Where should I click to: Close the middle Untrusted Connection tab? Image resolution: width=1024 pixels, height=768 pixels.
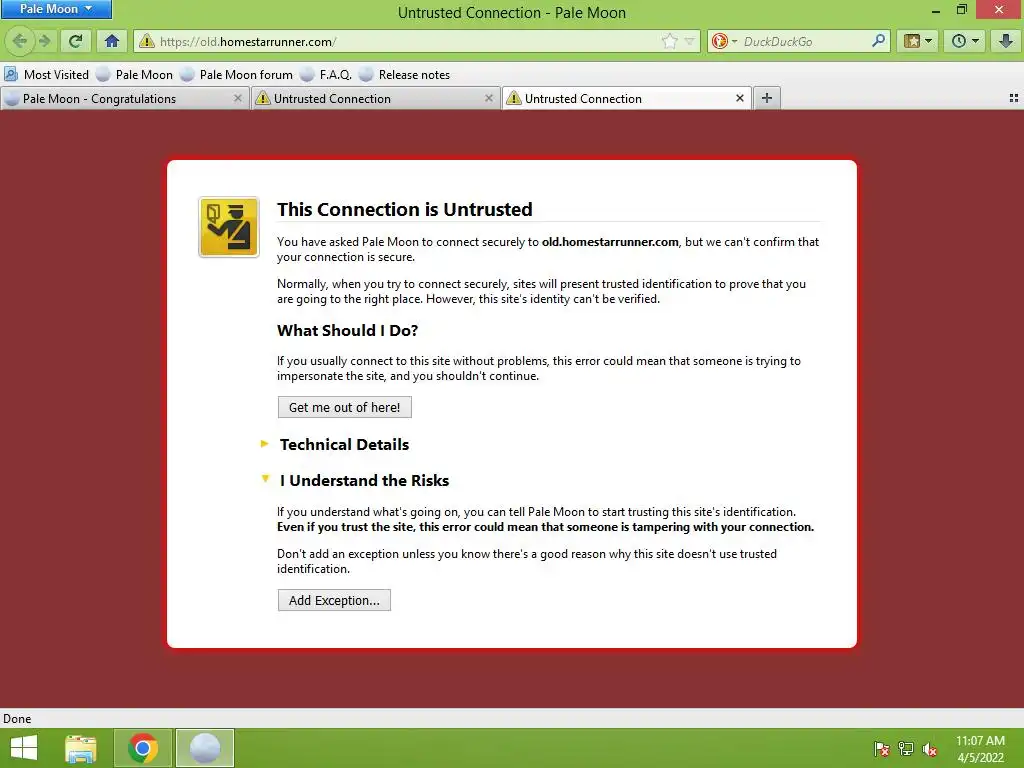488,98
